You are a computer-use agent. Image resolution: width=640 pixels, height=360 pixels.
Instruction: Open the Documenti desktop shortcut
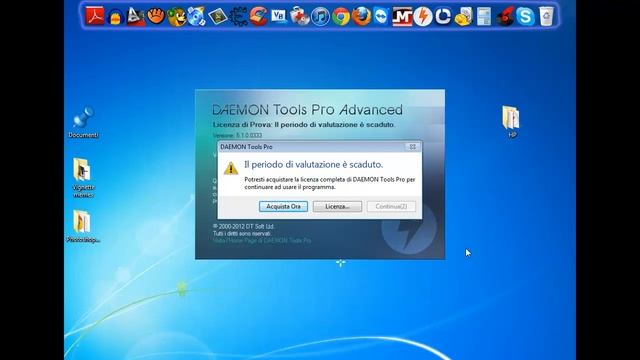[83, 123]
